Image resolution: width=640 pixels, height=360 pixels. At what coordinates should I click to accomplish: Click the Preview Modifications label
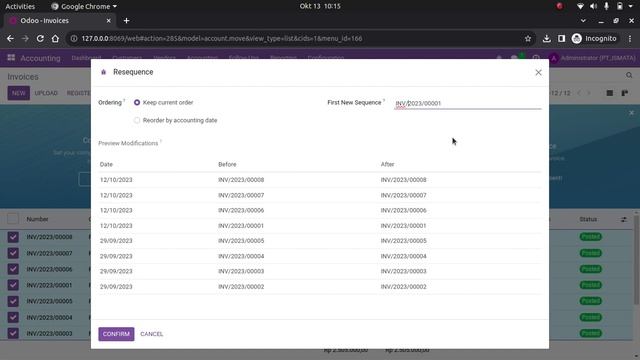[x=128, y=143]
